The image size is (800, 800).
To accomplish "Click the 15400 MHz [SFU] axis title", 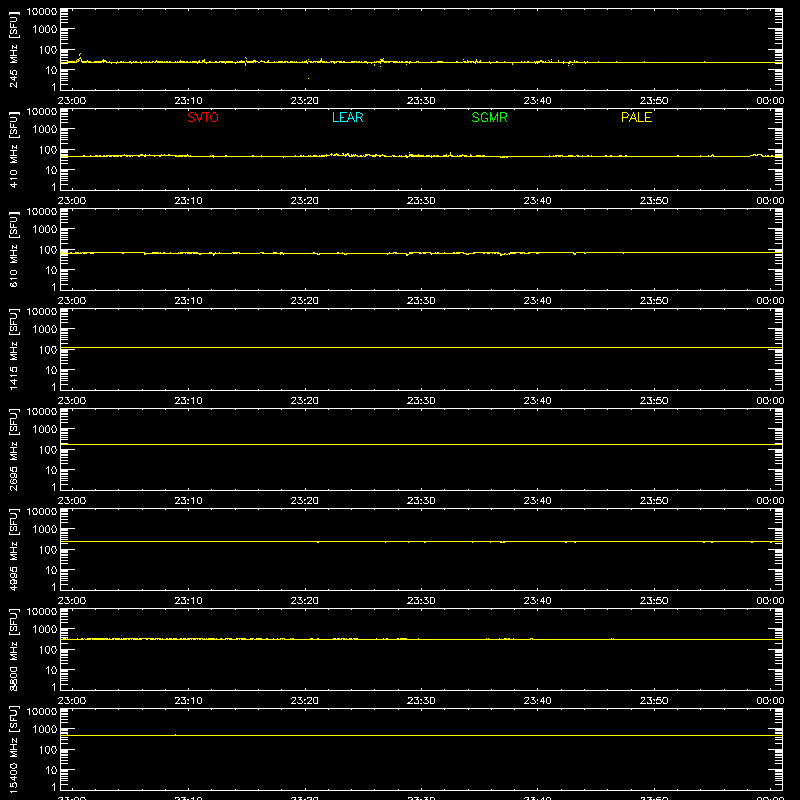I will 13,749.
